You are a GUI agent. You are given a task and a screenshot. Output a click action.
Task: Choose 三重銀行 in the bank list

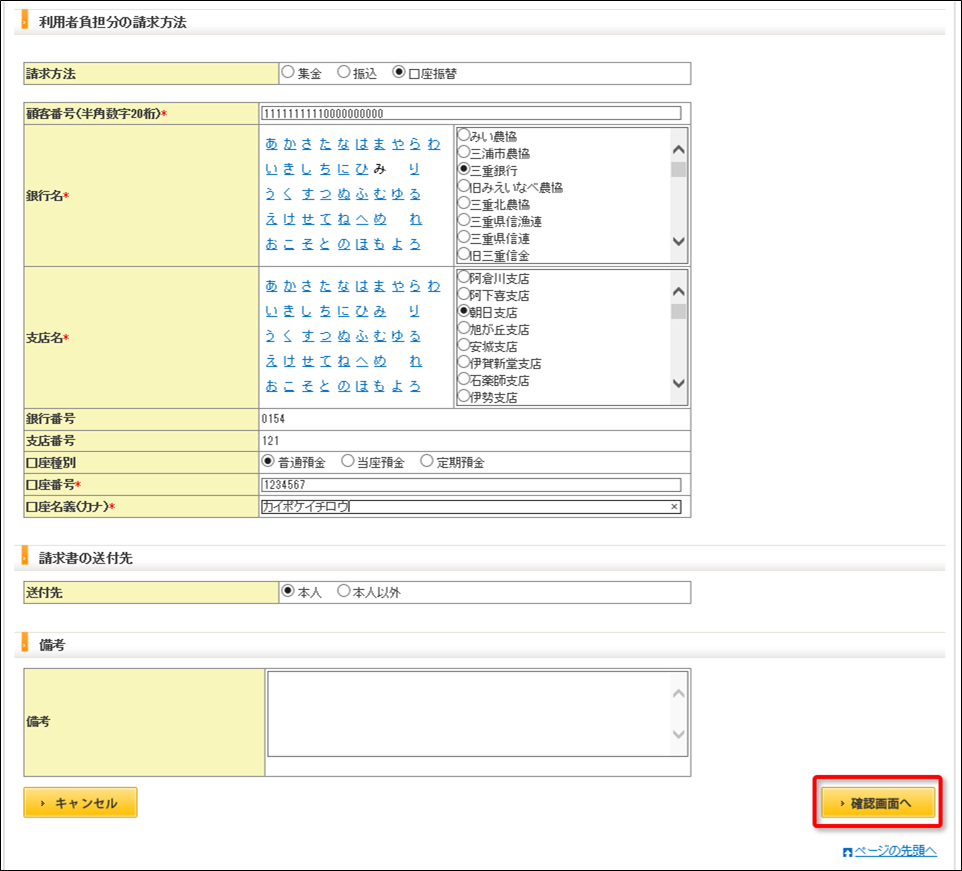(464, 169)
